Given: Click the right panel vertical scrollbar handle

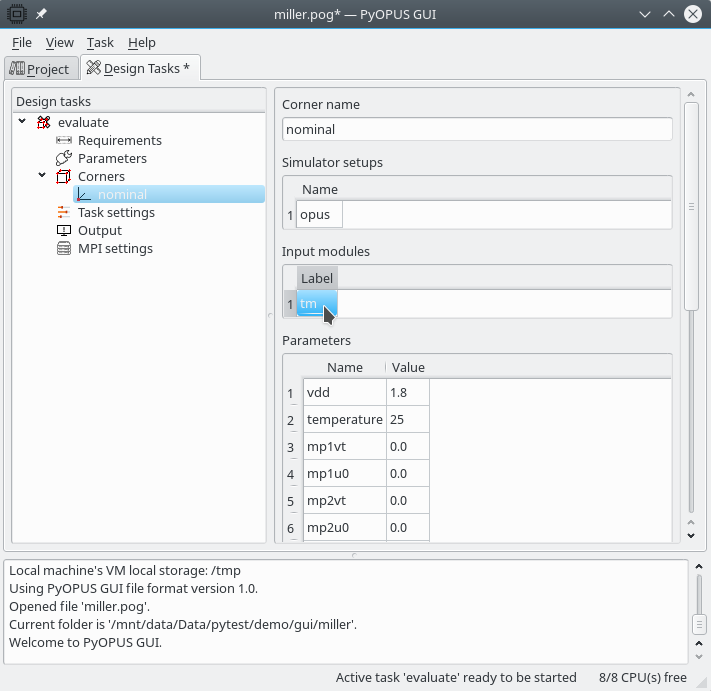Looking at the screenshot, I should tap(690, 207).
